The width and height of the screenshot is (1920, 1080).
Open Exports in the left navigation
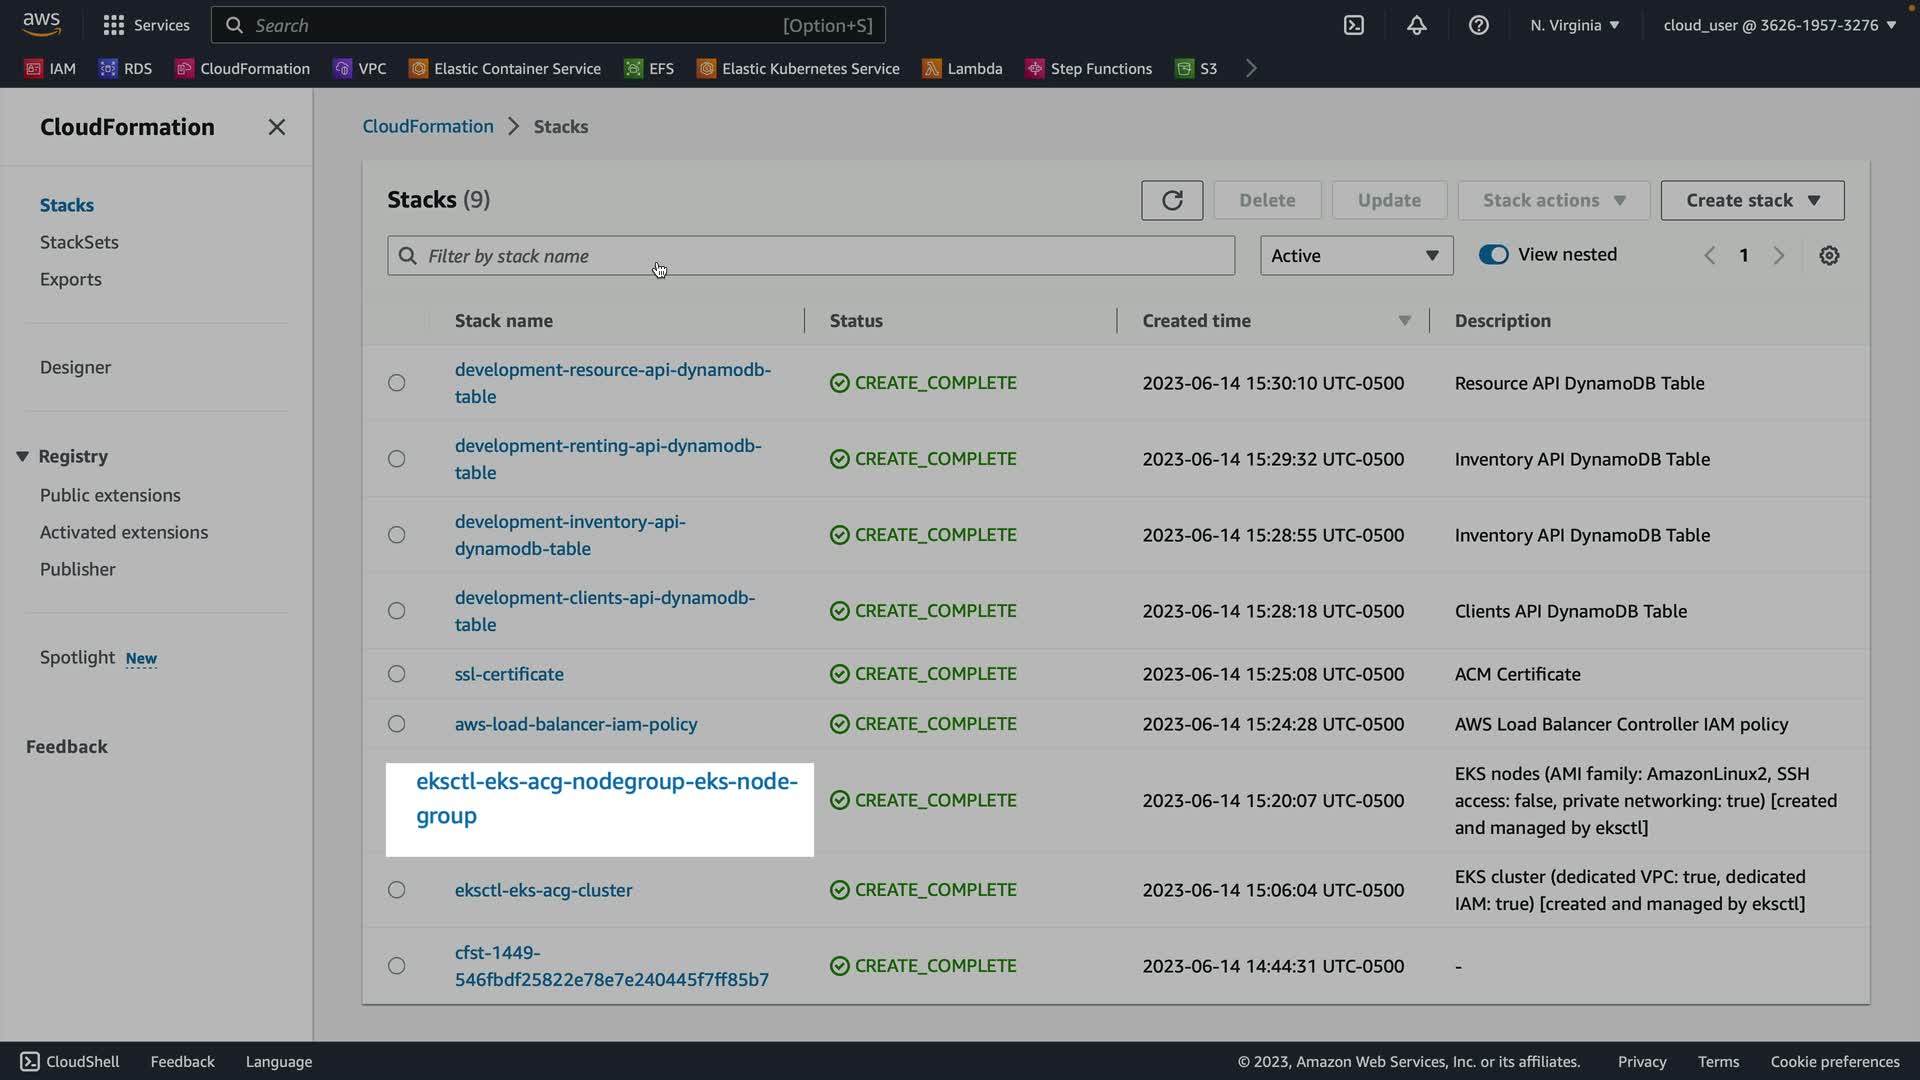(x=70, y=279)
